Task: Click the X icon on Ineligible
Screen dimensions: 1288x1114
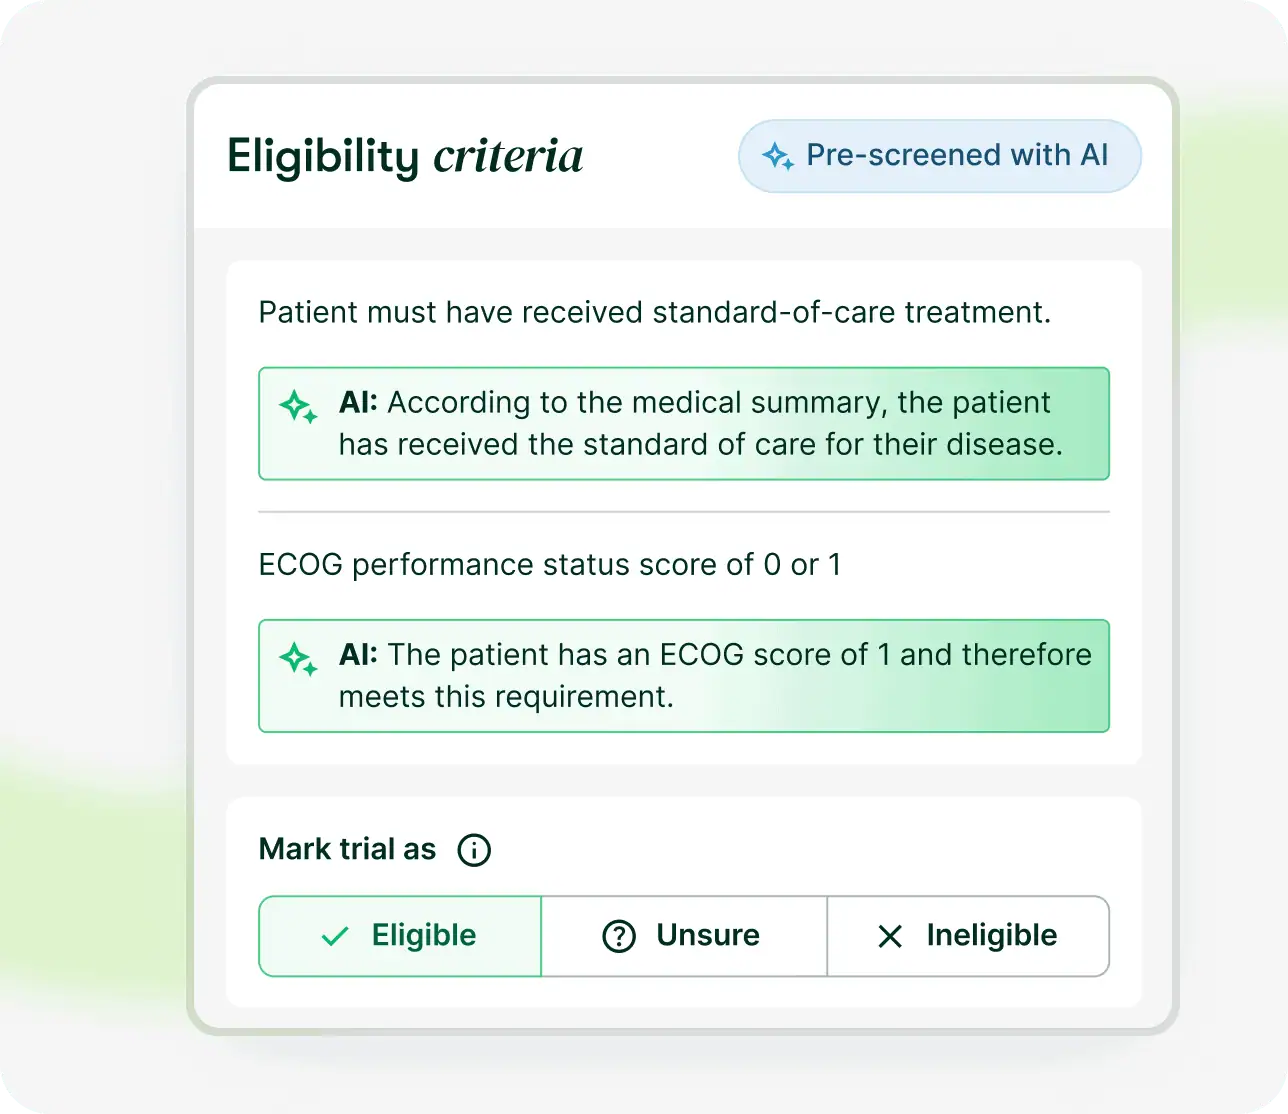Action: click(x=889, y=936)
